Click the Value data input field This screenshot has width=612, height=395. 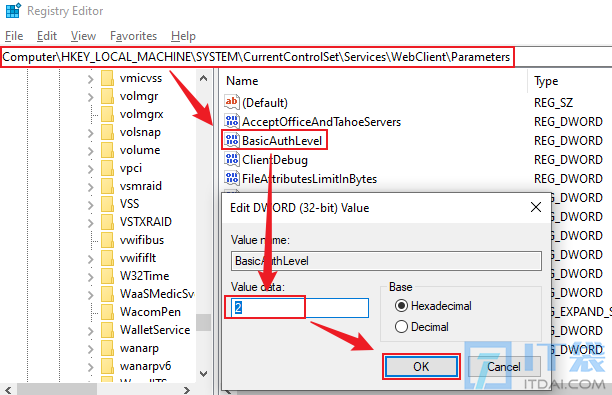(300, 308)
